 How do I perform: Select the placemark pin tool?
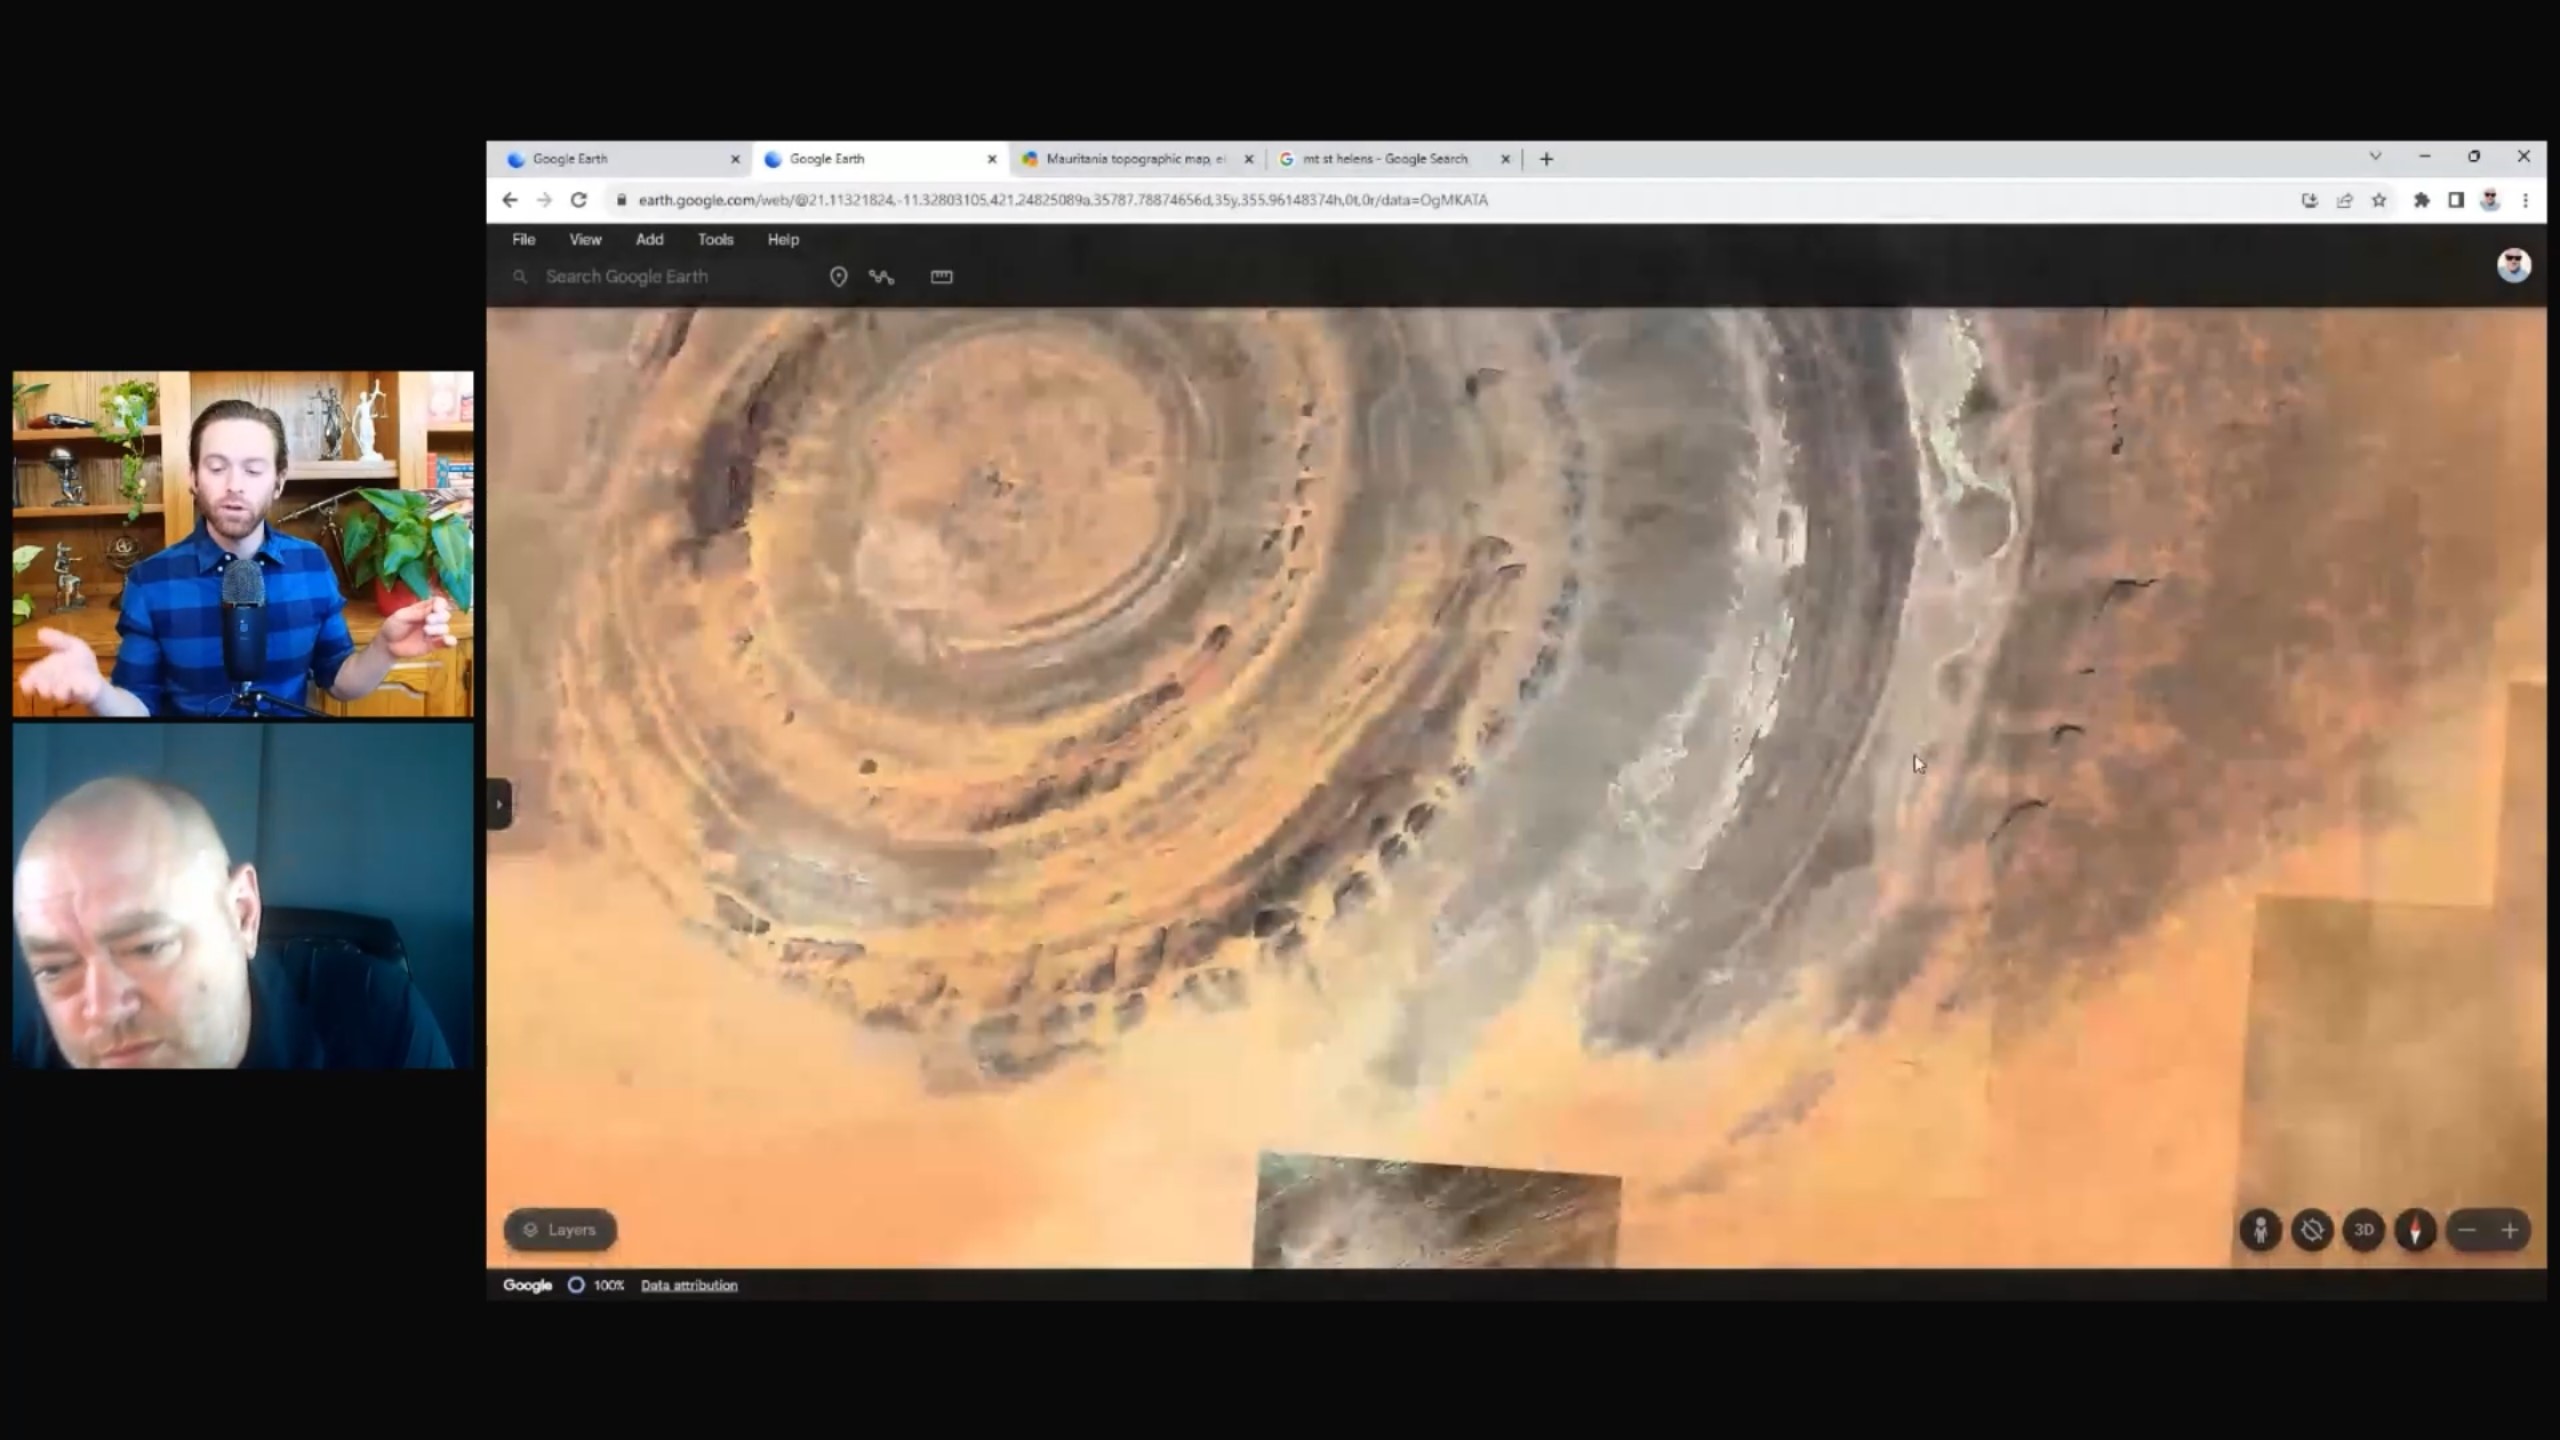pos(838,276)
